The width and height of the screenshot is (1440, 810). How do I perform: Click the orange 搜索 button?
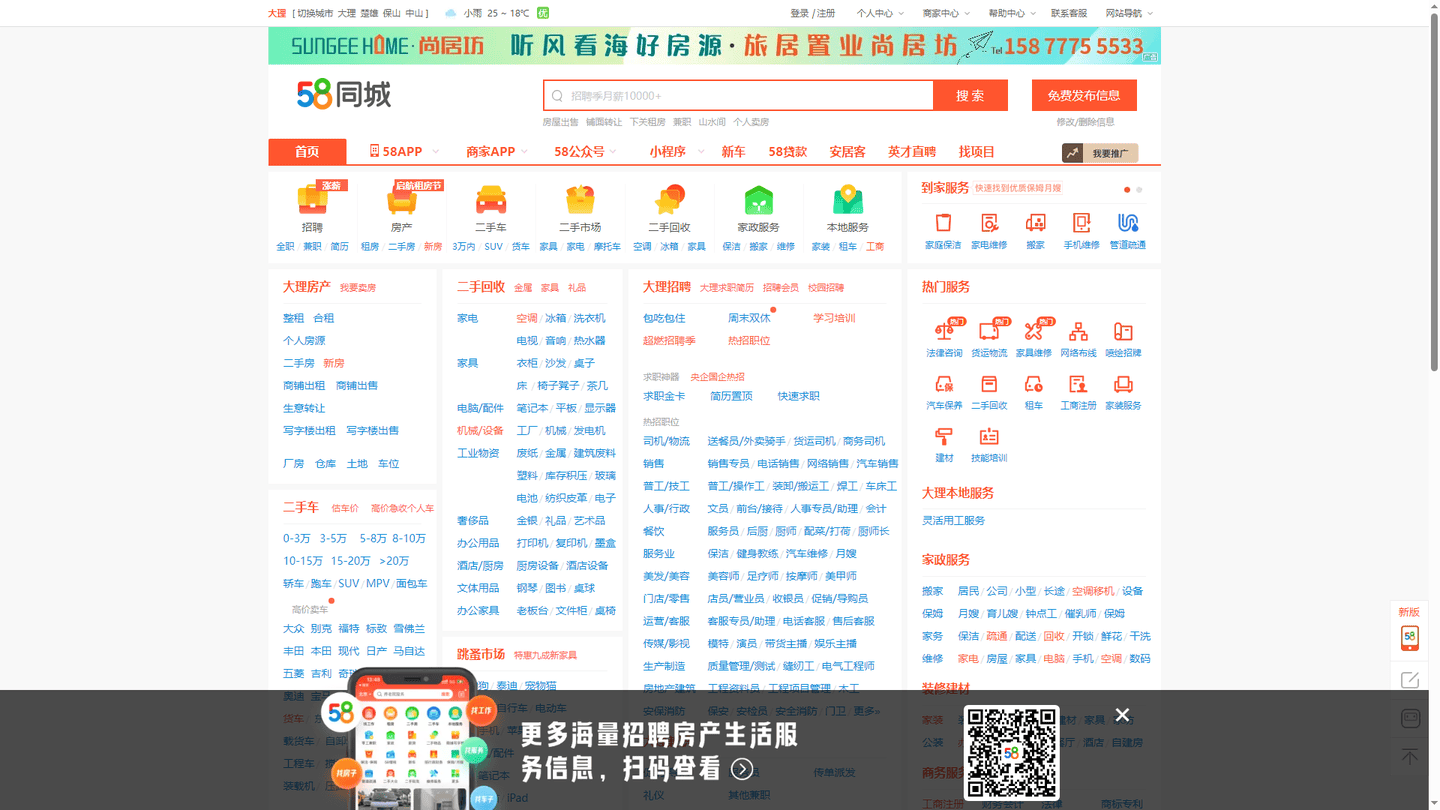point(970,95)
